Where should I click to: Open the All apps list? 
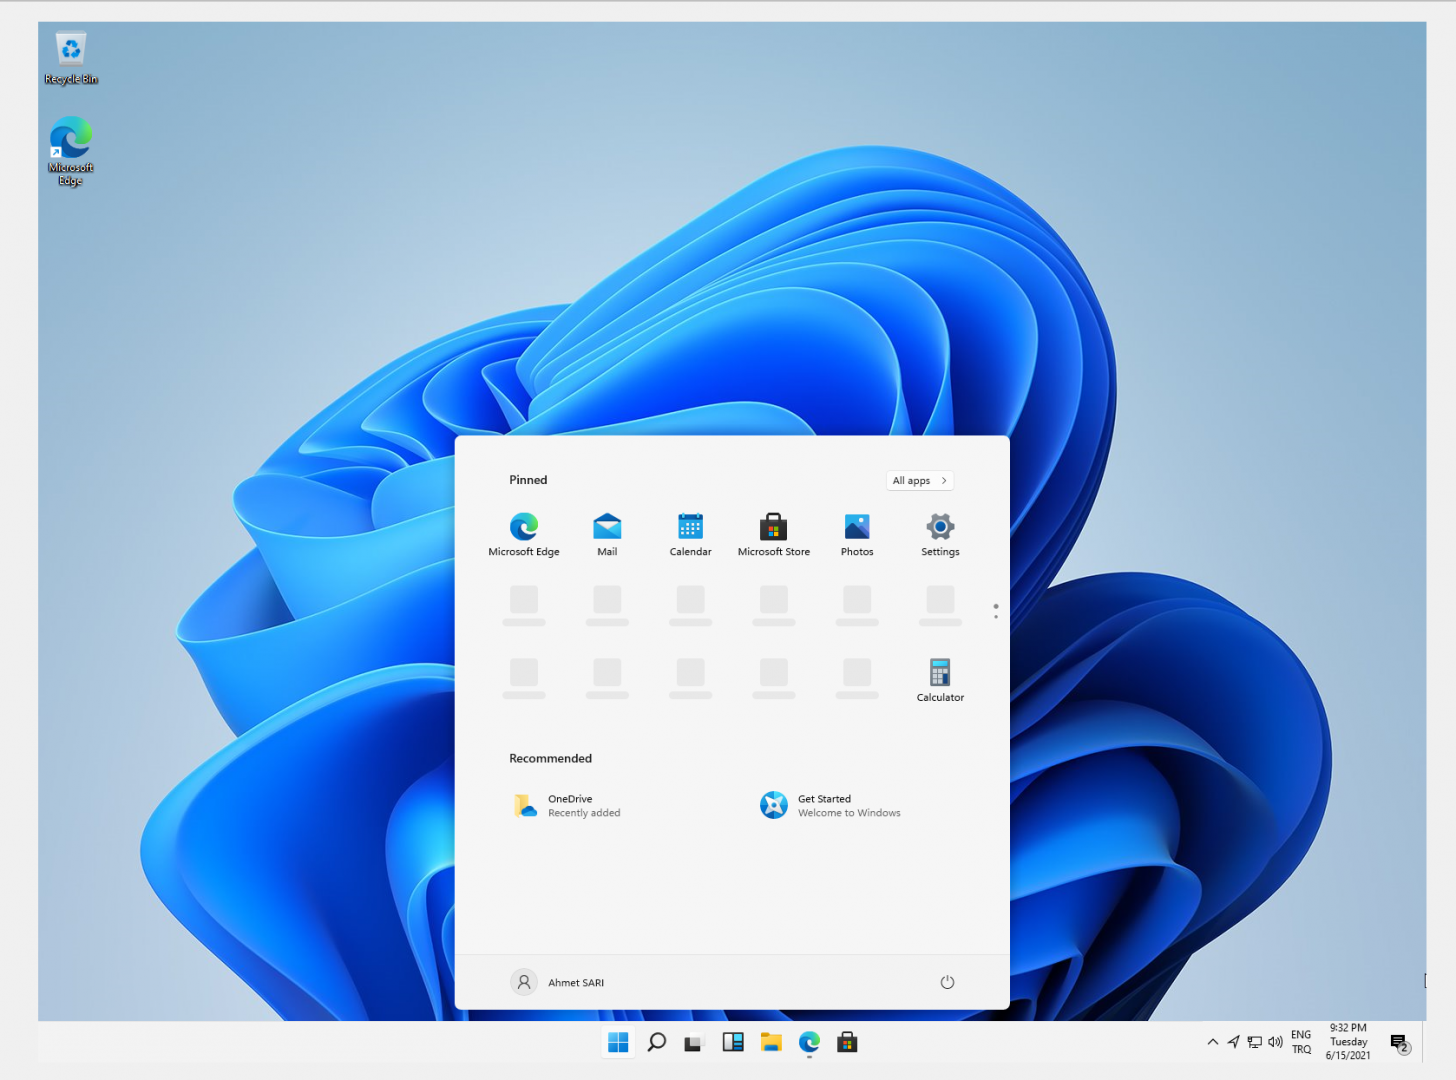[918, 480]
